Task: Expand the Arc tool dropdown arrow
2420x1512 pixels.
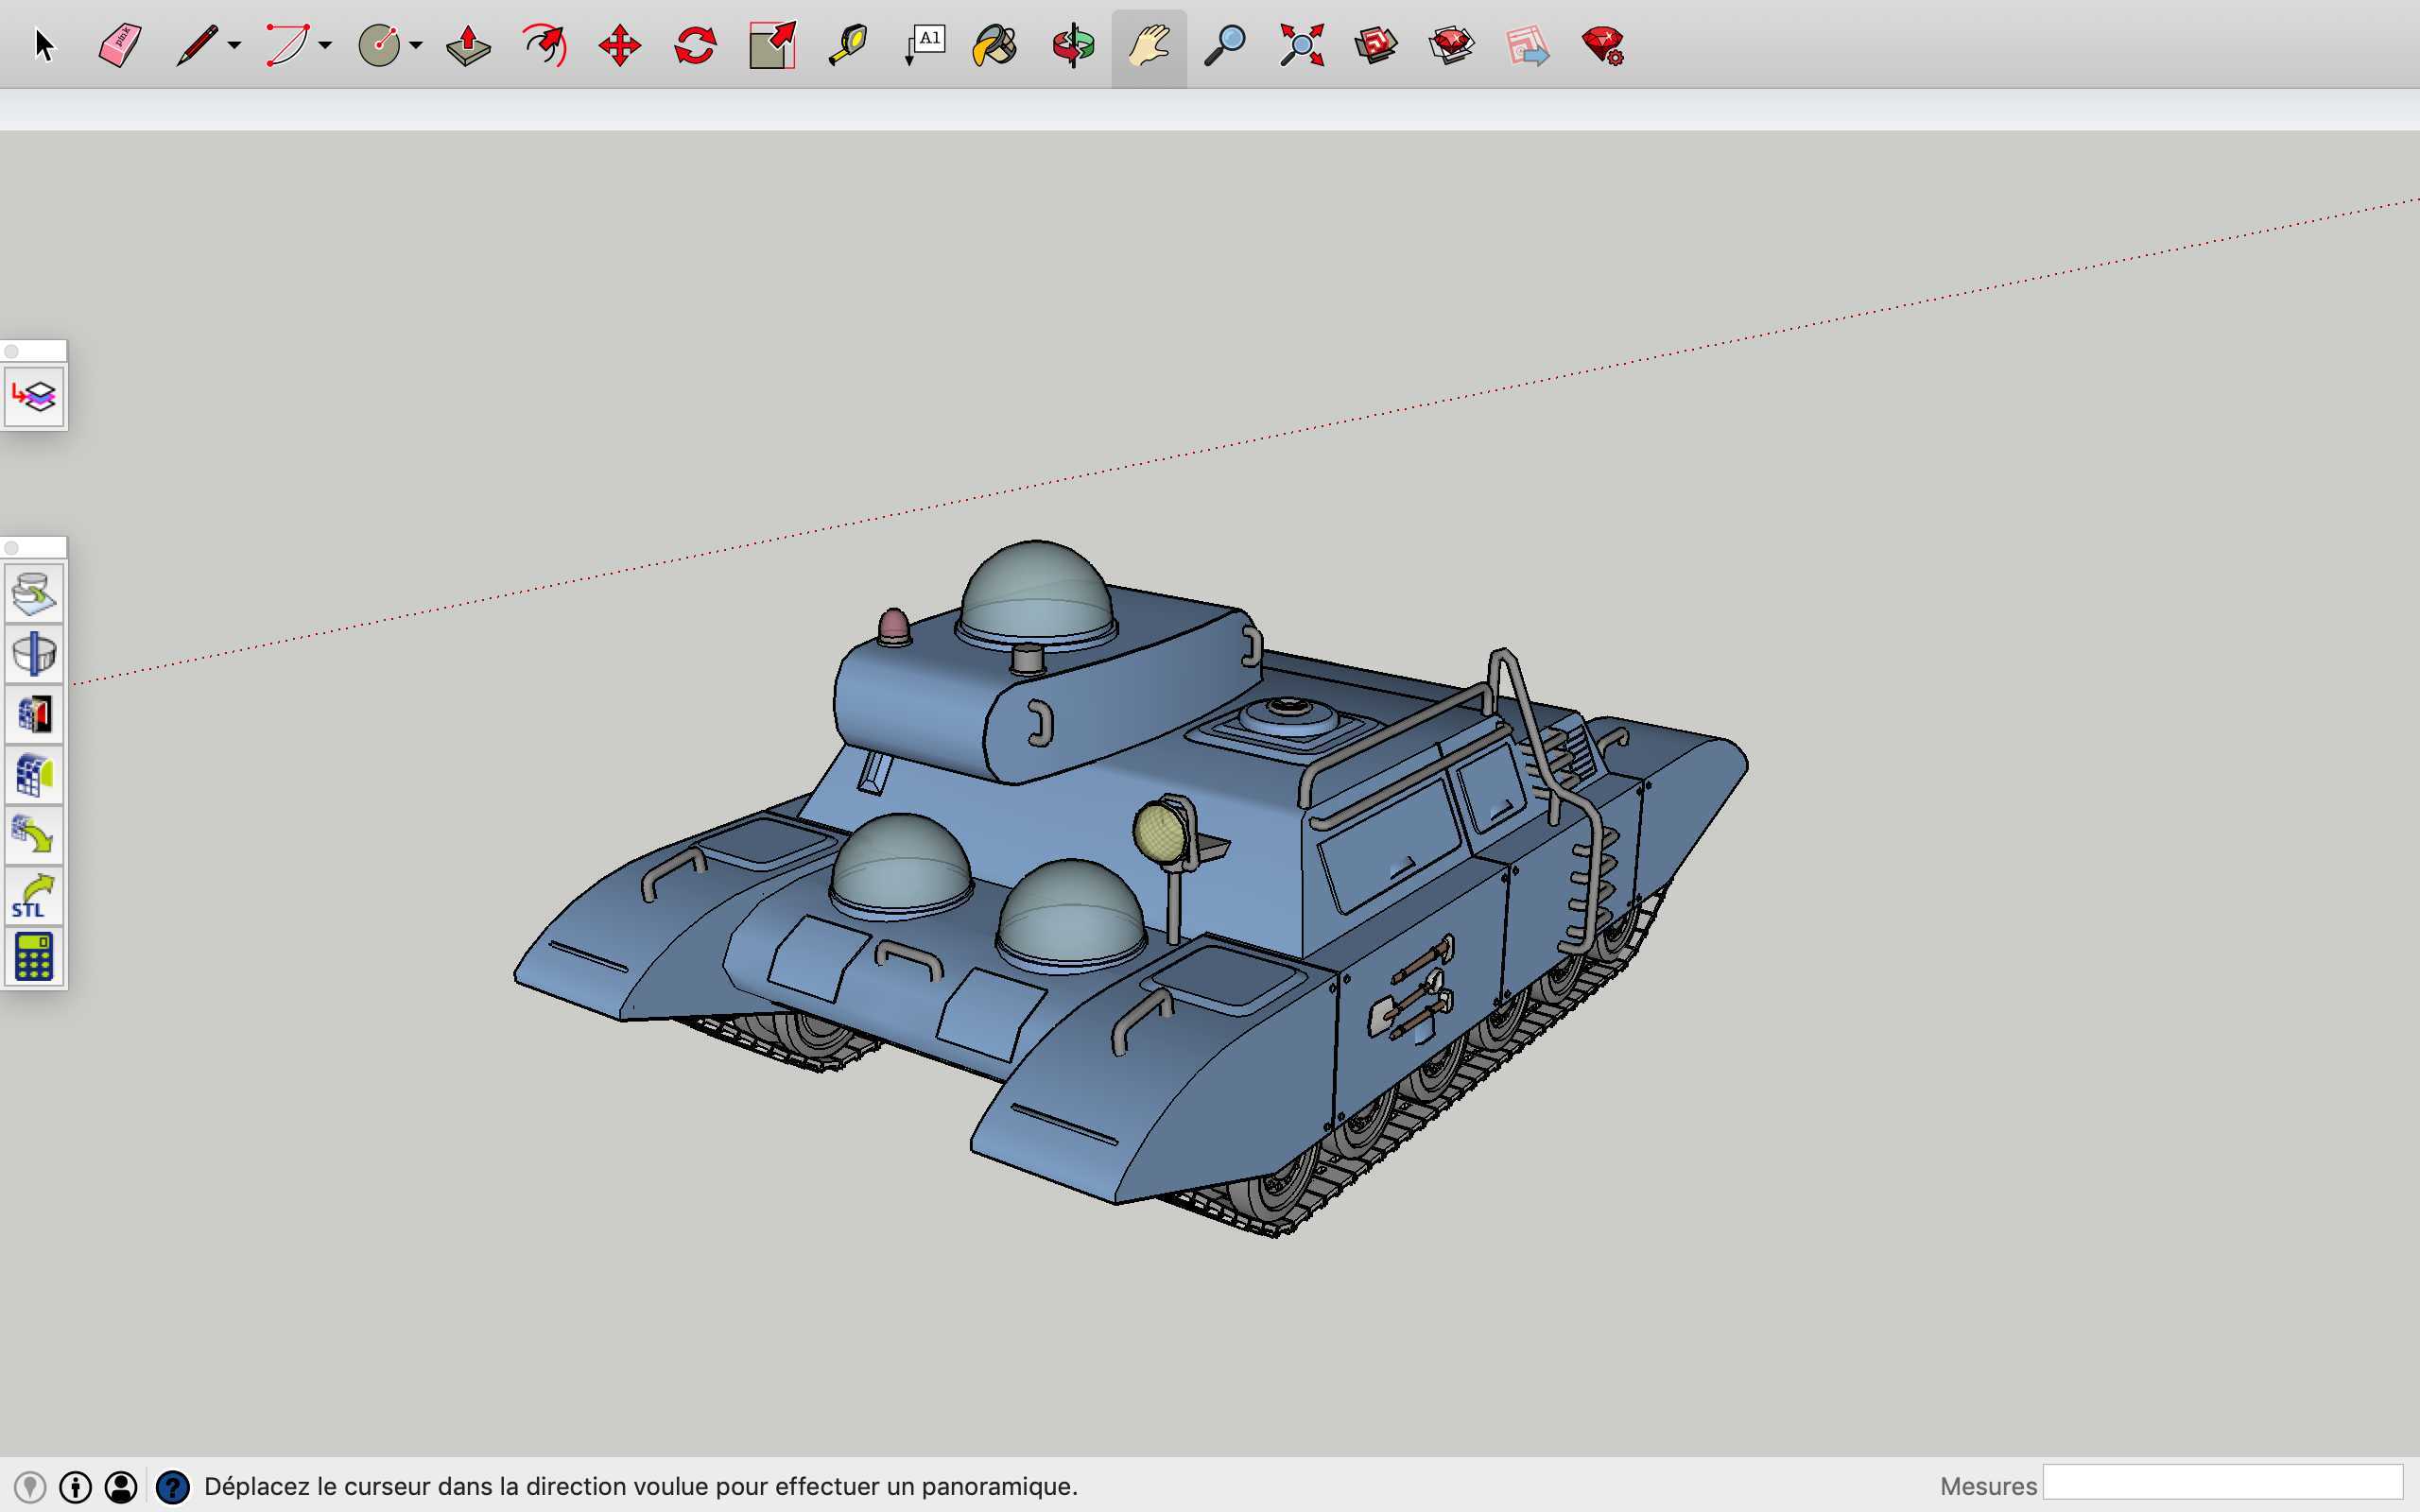Action: click(x=325, y=45)
